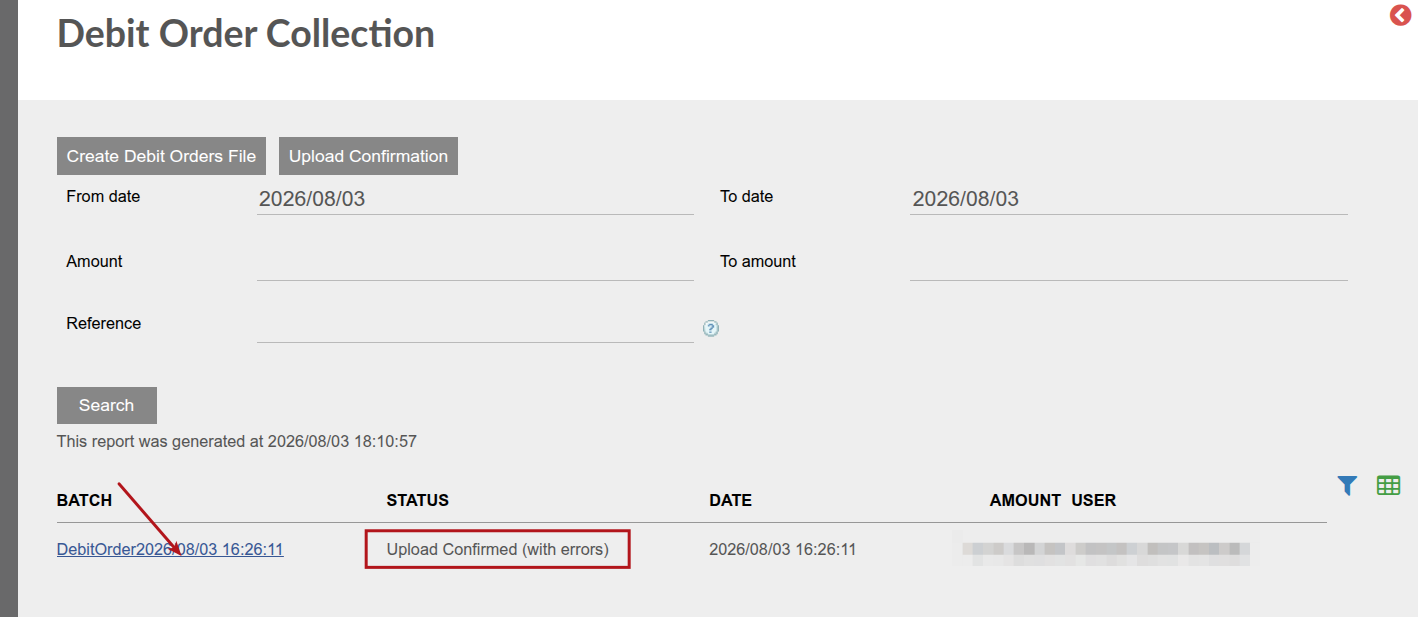The image size is (1418, 617).
Task: Select the Amount input field
Action: point(475,264)
